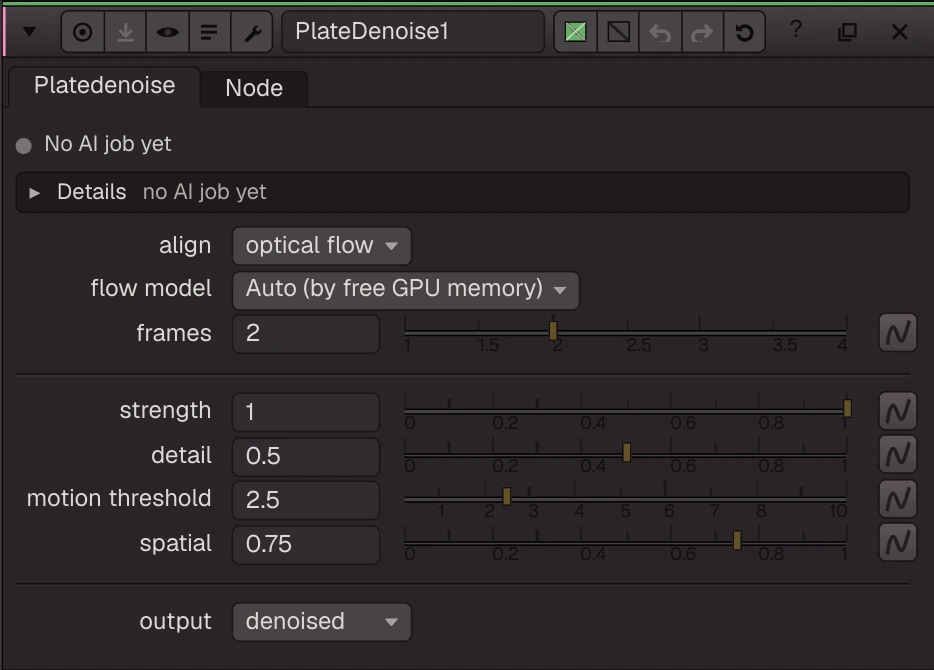
Task: Switch to the Node tab
Action: coord(254,89)
